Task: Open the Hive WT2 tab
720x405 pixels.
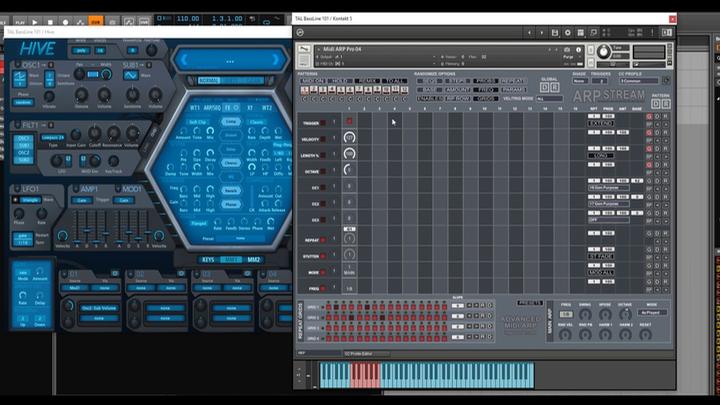Action: 267,108
